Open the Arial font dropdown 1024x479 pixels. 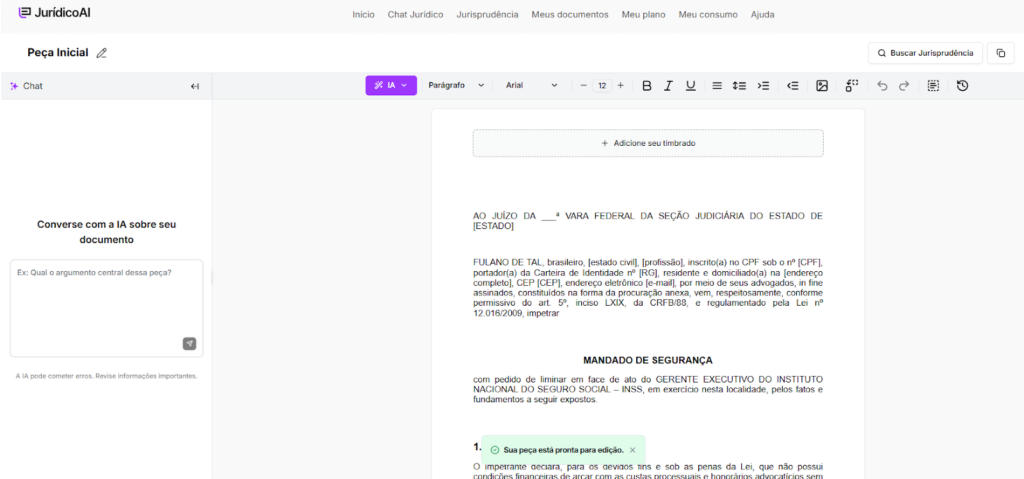pyautogui.click(x=532, y=85)
